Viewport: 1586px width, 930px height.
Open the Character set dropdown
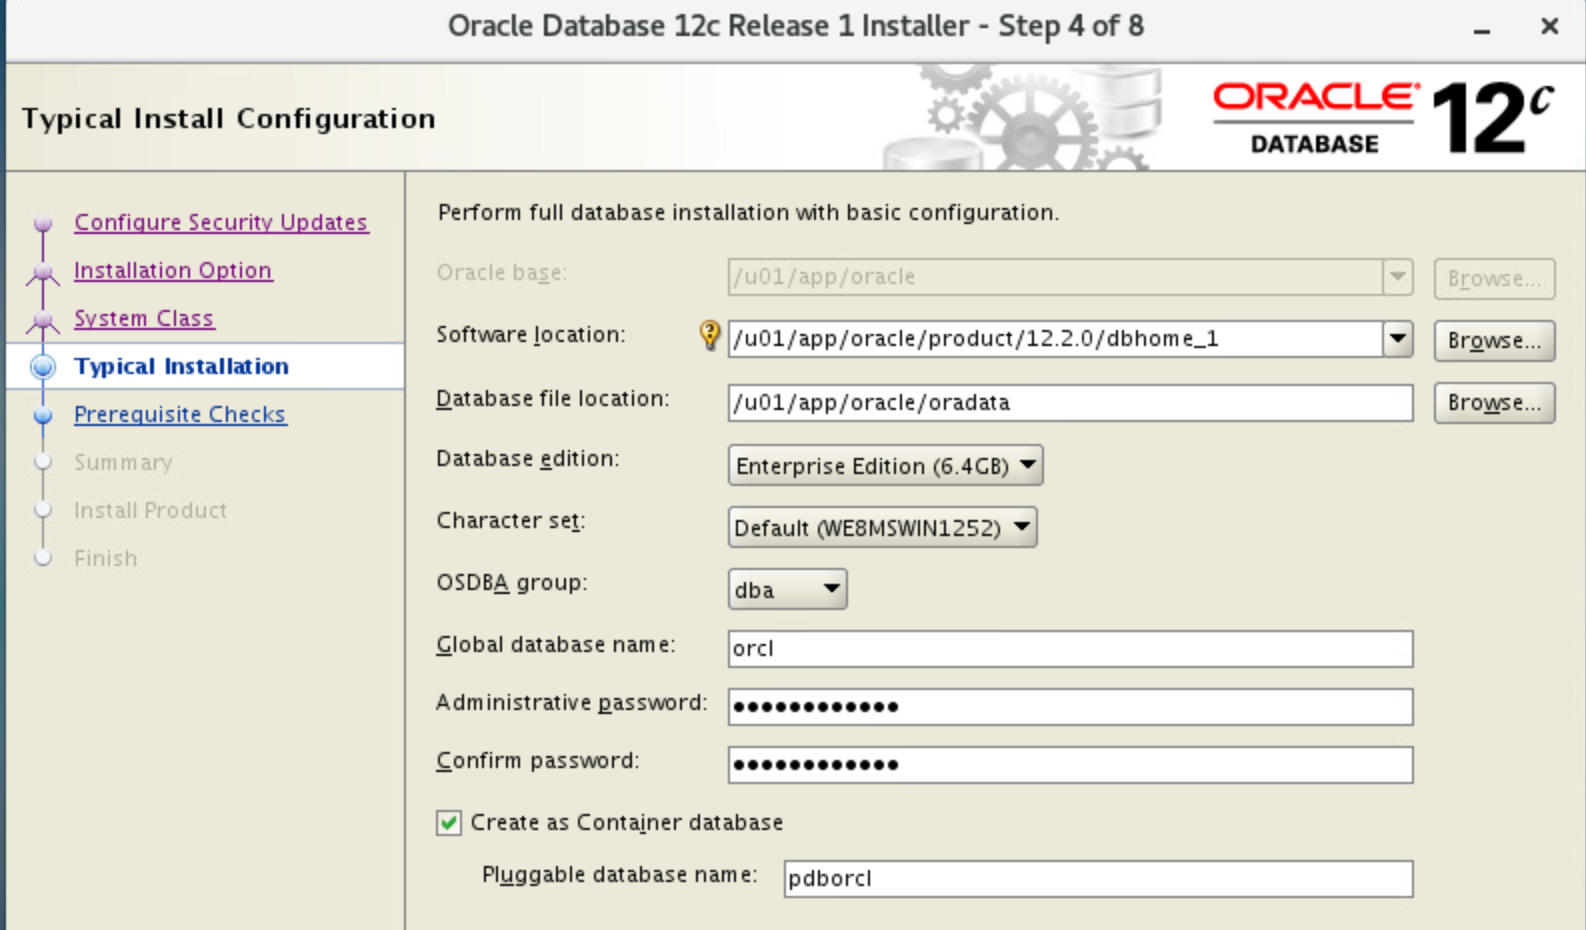click(882, 528)
